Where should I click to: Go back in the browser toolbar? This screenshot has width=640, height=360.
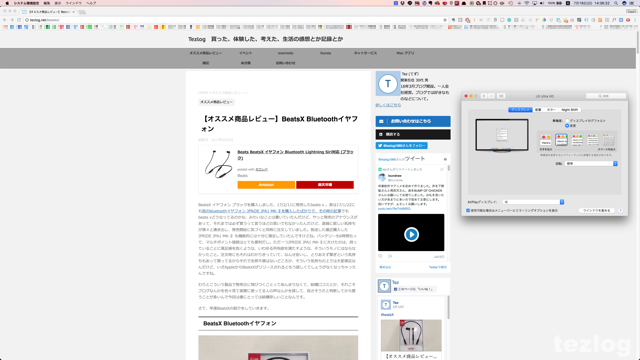[x=5, y=20]
